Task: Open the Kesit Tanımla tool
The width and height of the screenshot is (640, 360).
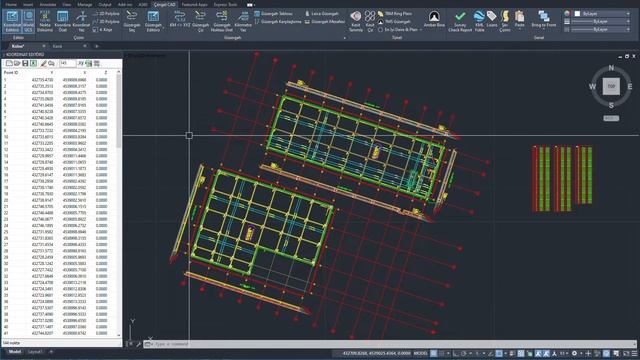Action: [356, 21]
